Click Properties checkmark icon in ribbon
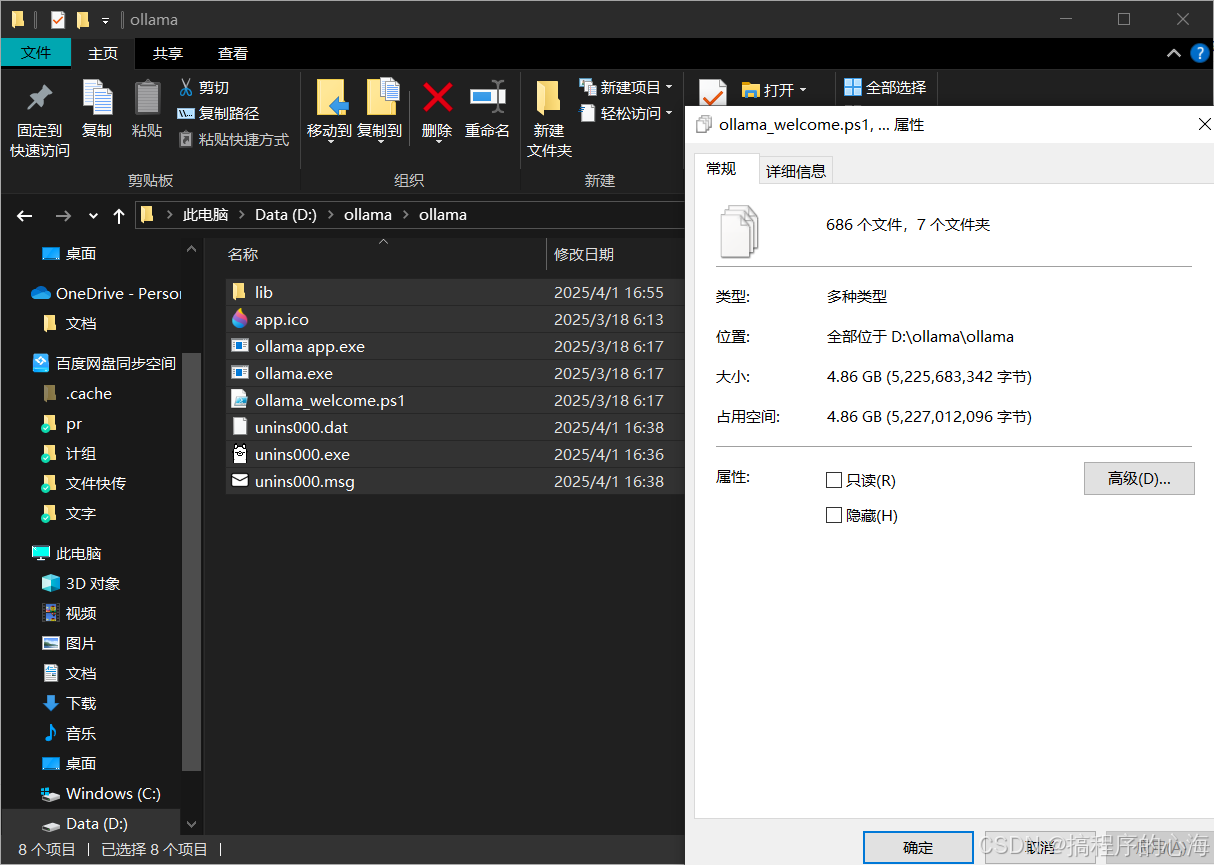The height and width of the screenshot is (865, 1214). click(x=712, y=93)
